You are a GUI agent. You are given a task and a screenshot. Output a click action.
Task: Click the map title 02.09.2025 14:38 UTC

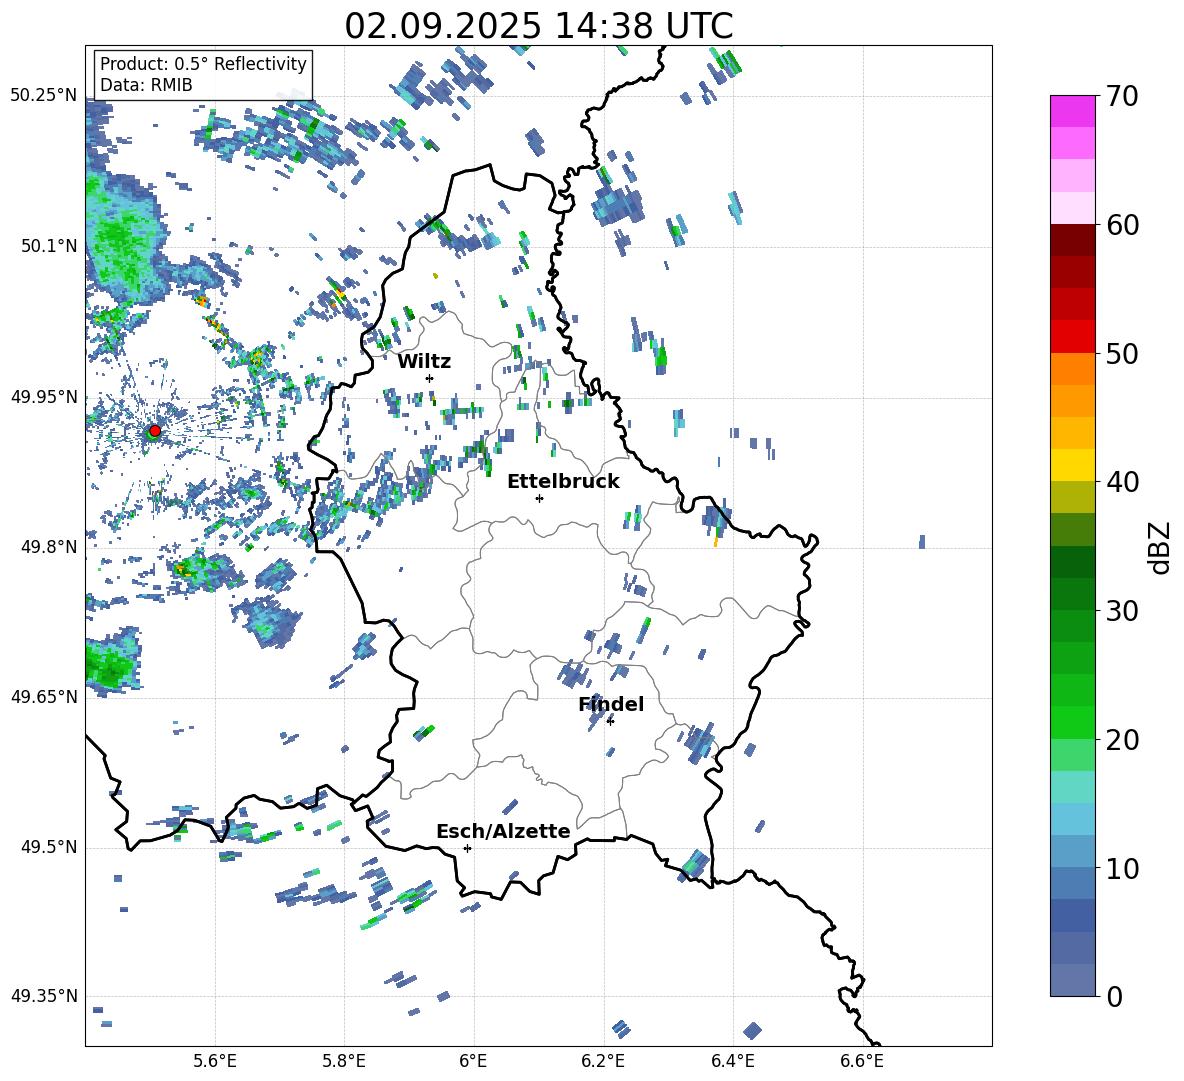tap(538, 26)
